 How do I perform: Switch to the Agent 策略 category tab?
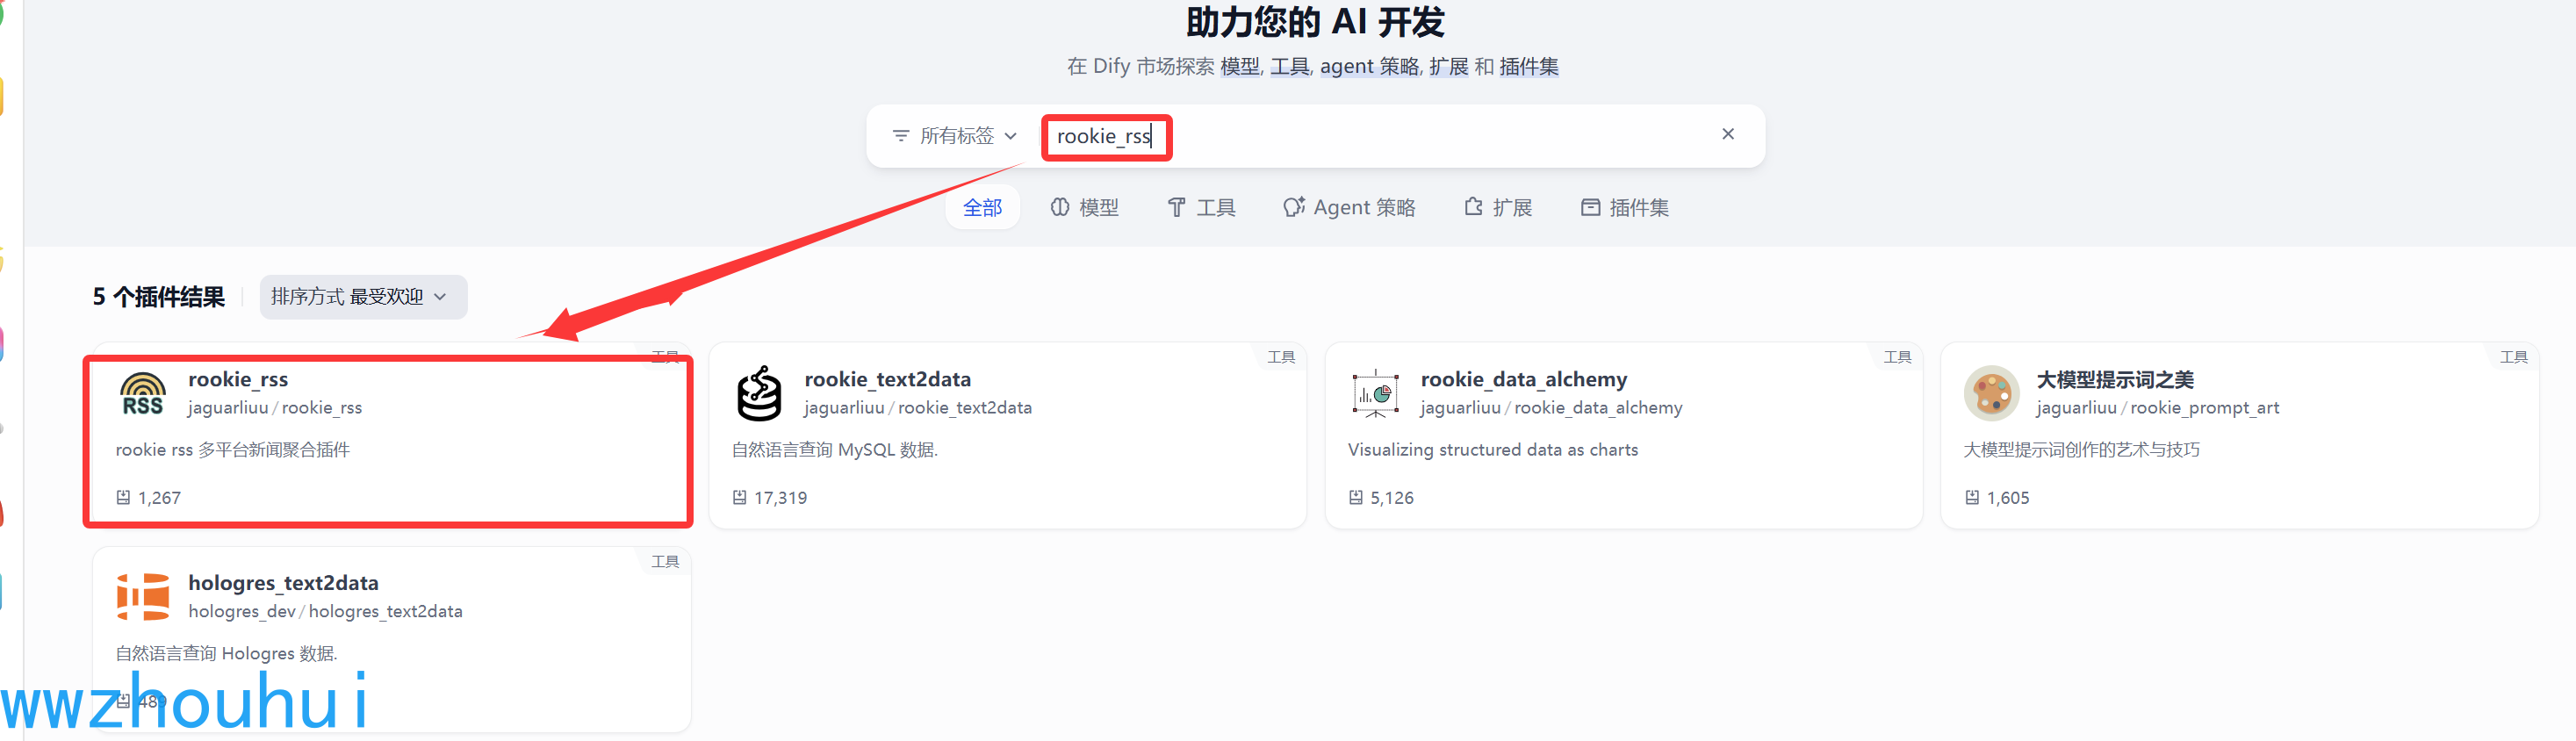pos(1349,207)
